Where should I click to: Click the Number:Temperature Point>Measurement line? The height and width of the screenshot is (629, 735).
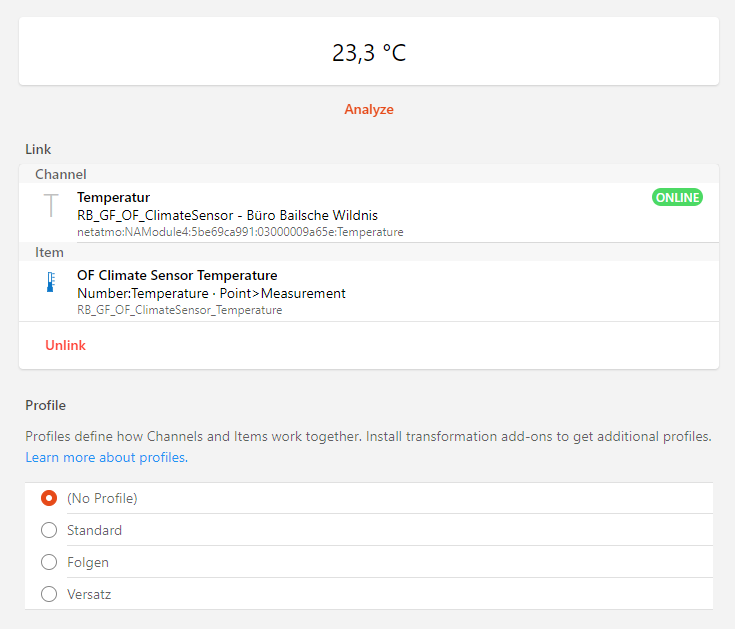[x=211, y=293]
